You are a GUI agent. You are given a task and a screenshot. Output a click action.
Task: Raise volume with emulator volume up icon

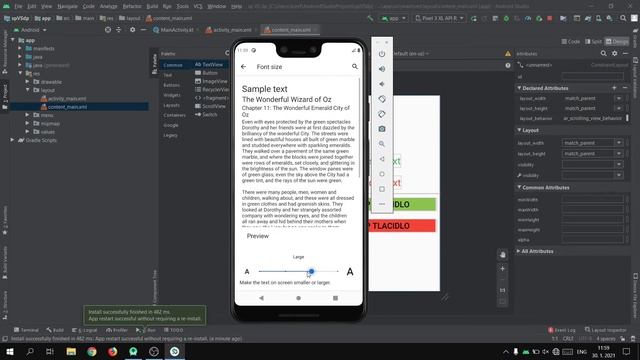coord(382,69)
